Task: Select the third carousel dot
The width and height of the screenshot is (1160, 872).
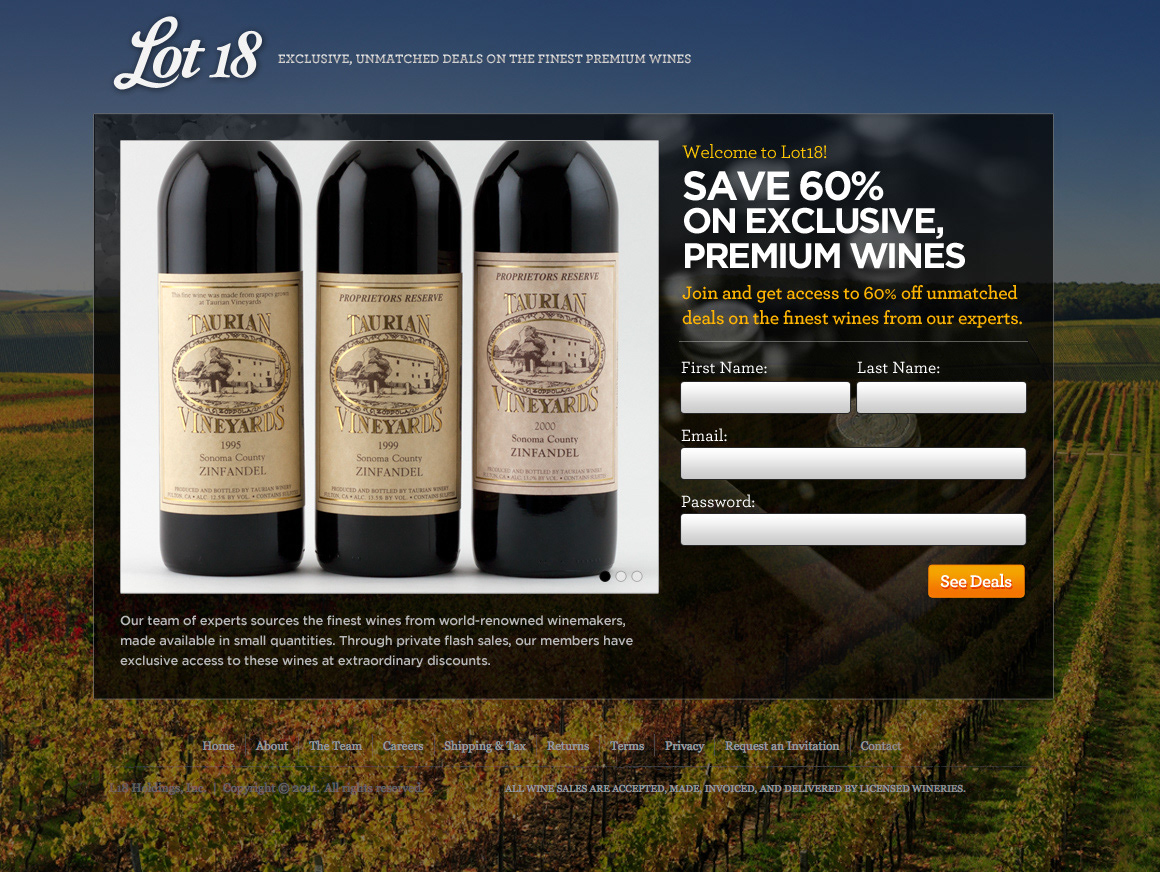Action: 637,576
